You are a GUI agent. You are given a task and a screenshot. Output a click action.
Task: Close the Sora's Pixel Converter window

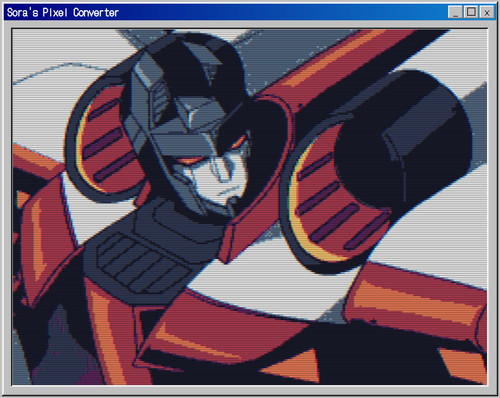[487, 12]
